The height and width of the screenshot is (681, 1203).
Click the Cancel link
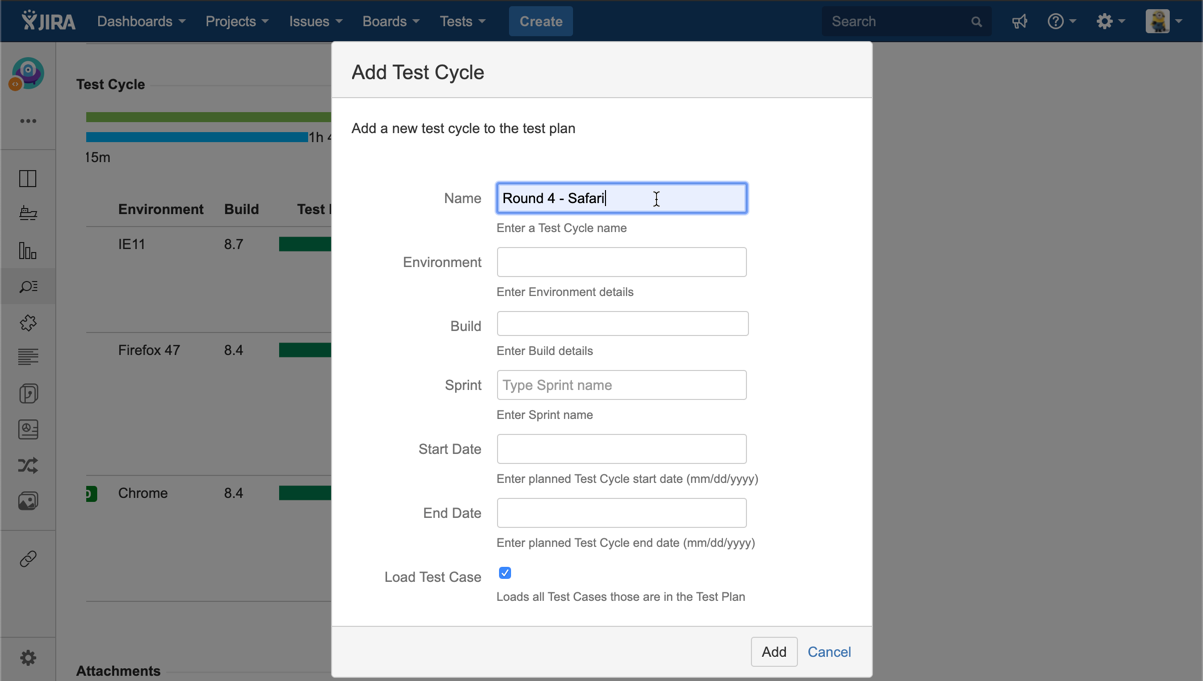[829, 652]
